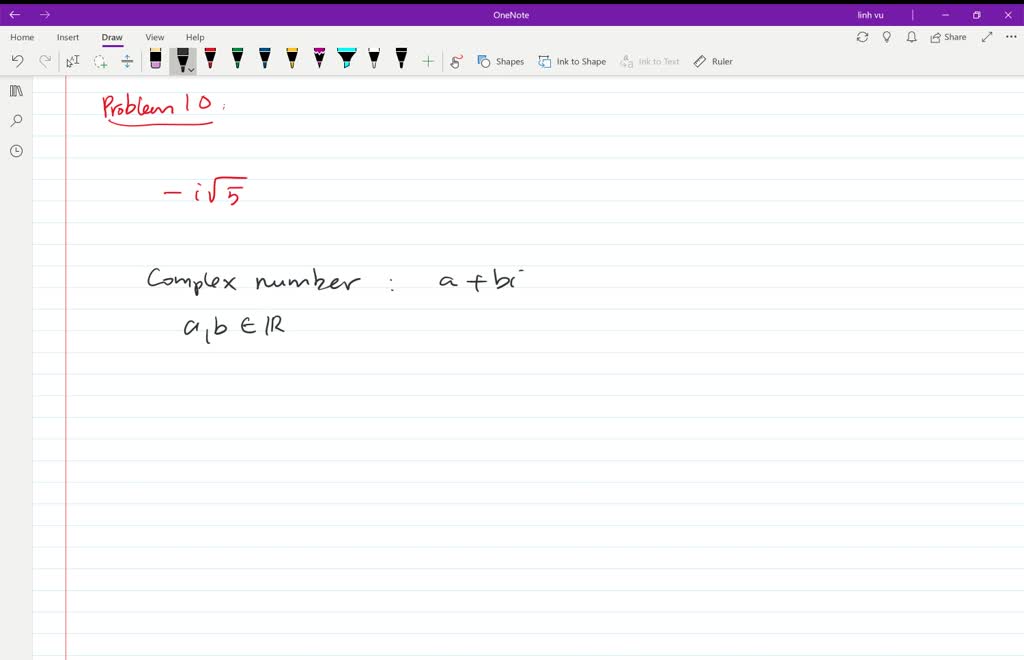Screen dimensions: 1024x660
Task: Toggle the Ruler on
Action: coord(712,61)
